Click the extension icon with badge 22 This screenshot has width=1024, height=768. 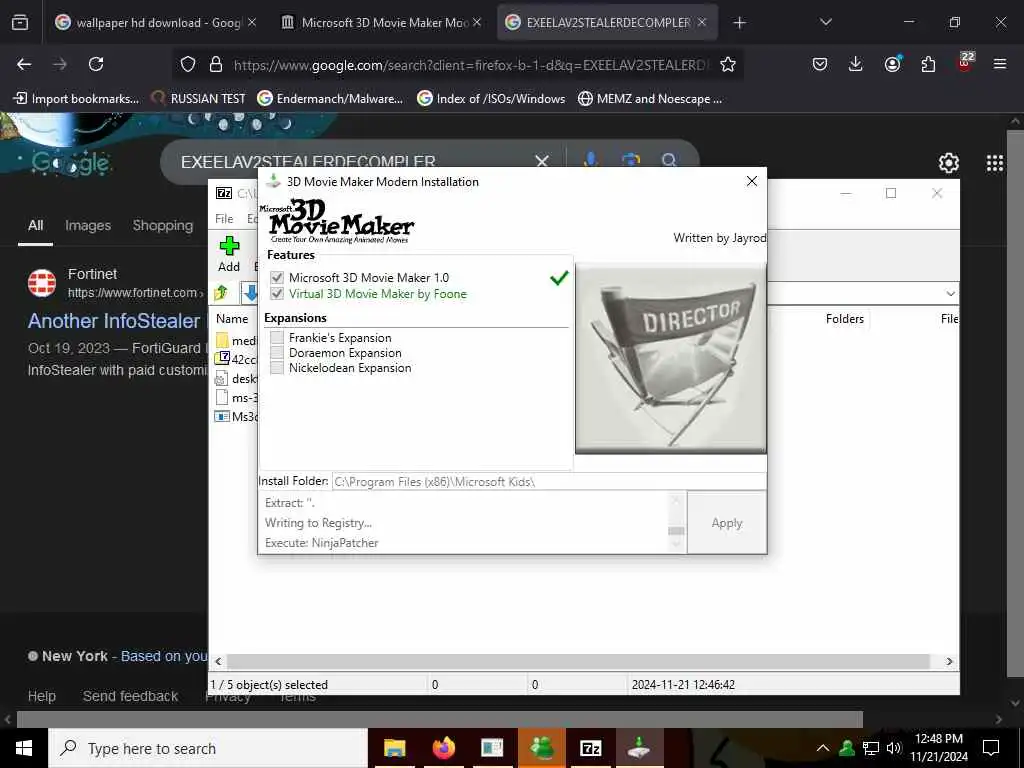(965, 63)
